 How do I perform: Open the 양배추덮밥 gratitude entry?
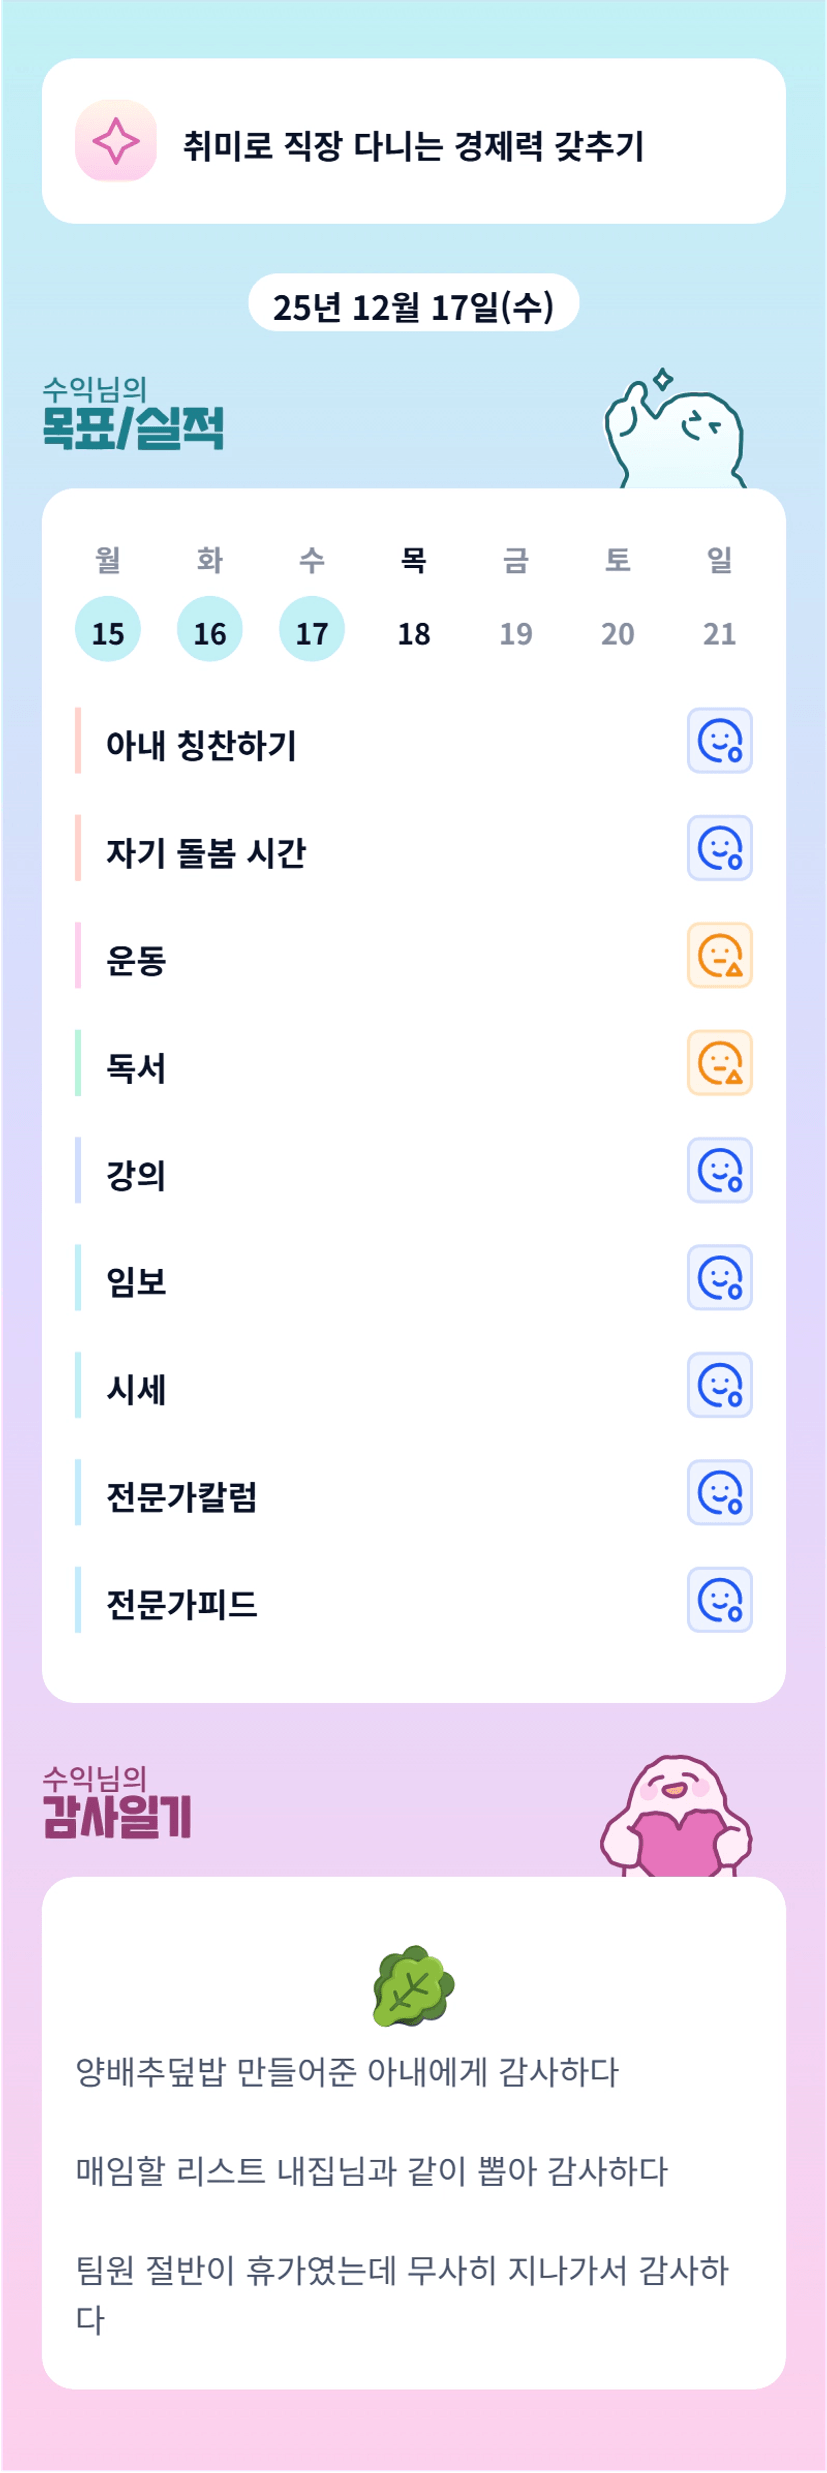click(x=348, y=2072)
